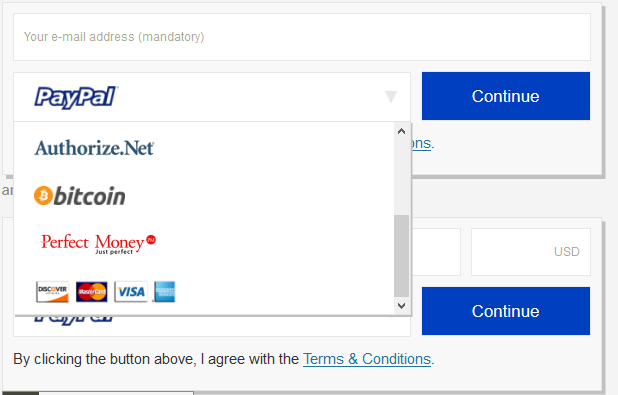
Task: Click scrollbar up arrow in payment list
Action: (402, 131)
